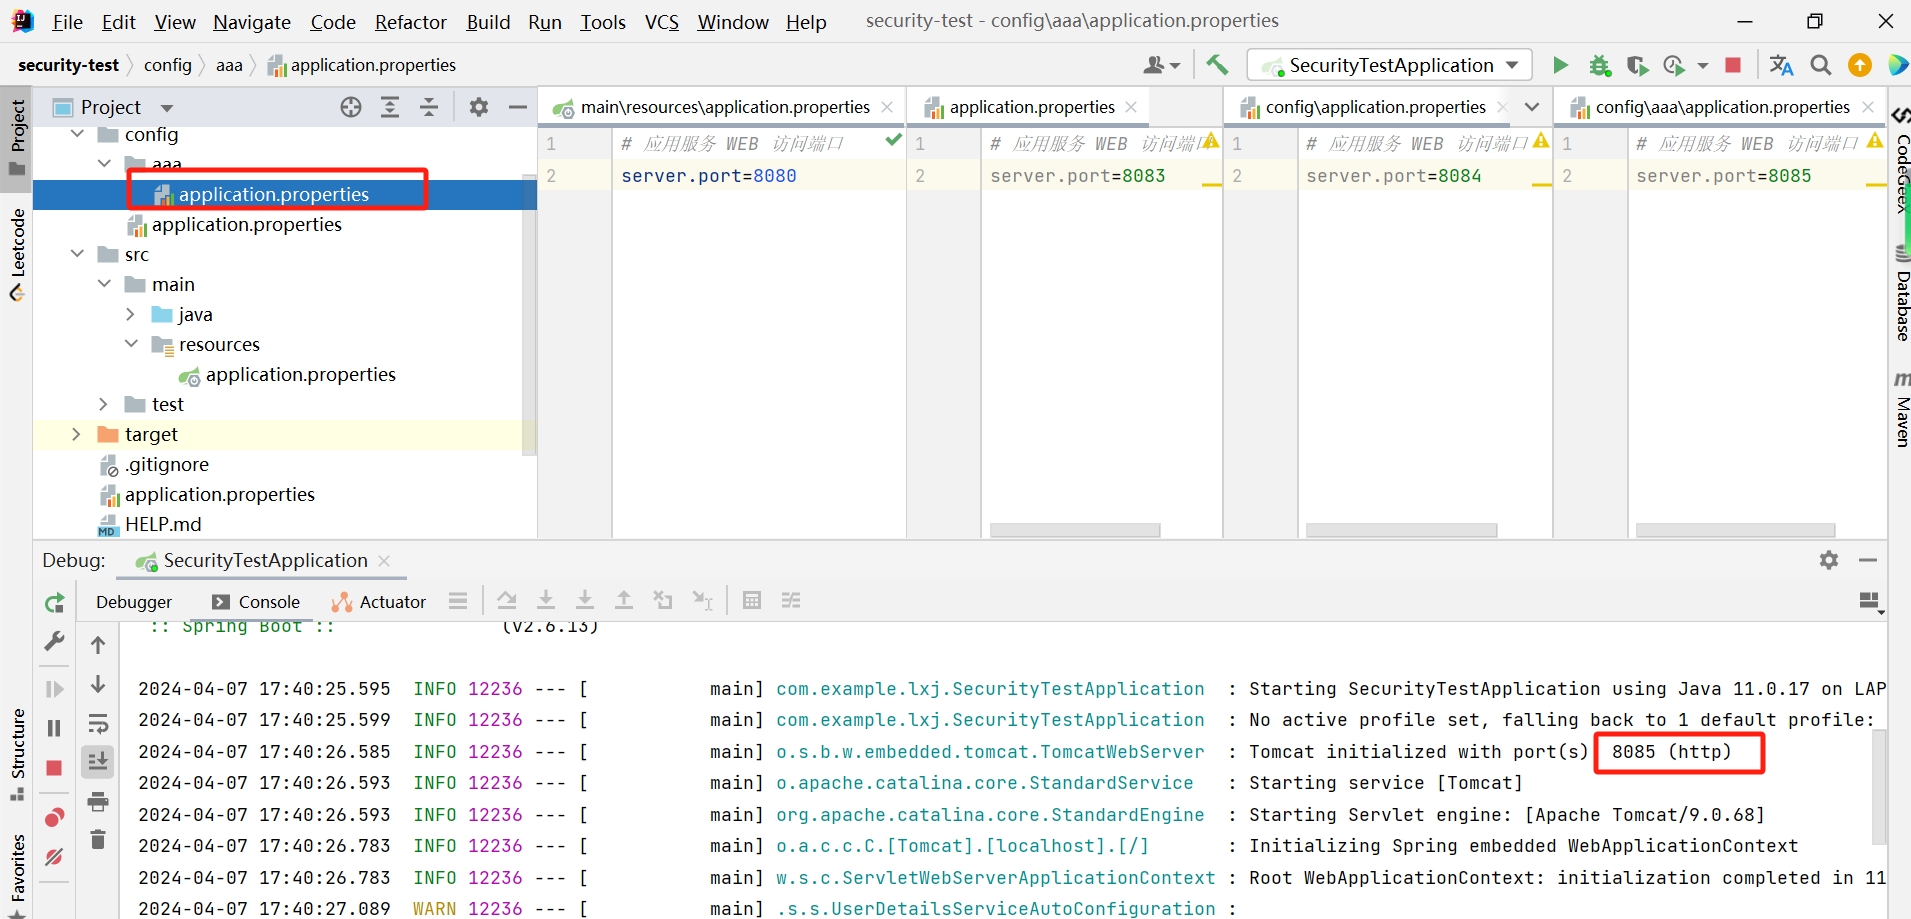The width and height of the screenshot is (1911, 919).
Task: Switch to the Debugger tab
Action: tap(134, 602)
